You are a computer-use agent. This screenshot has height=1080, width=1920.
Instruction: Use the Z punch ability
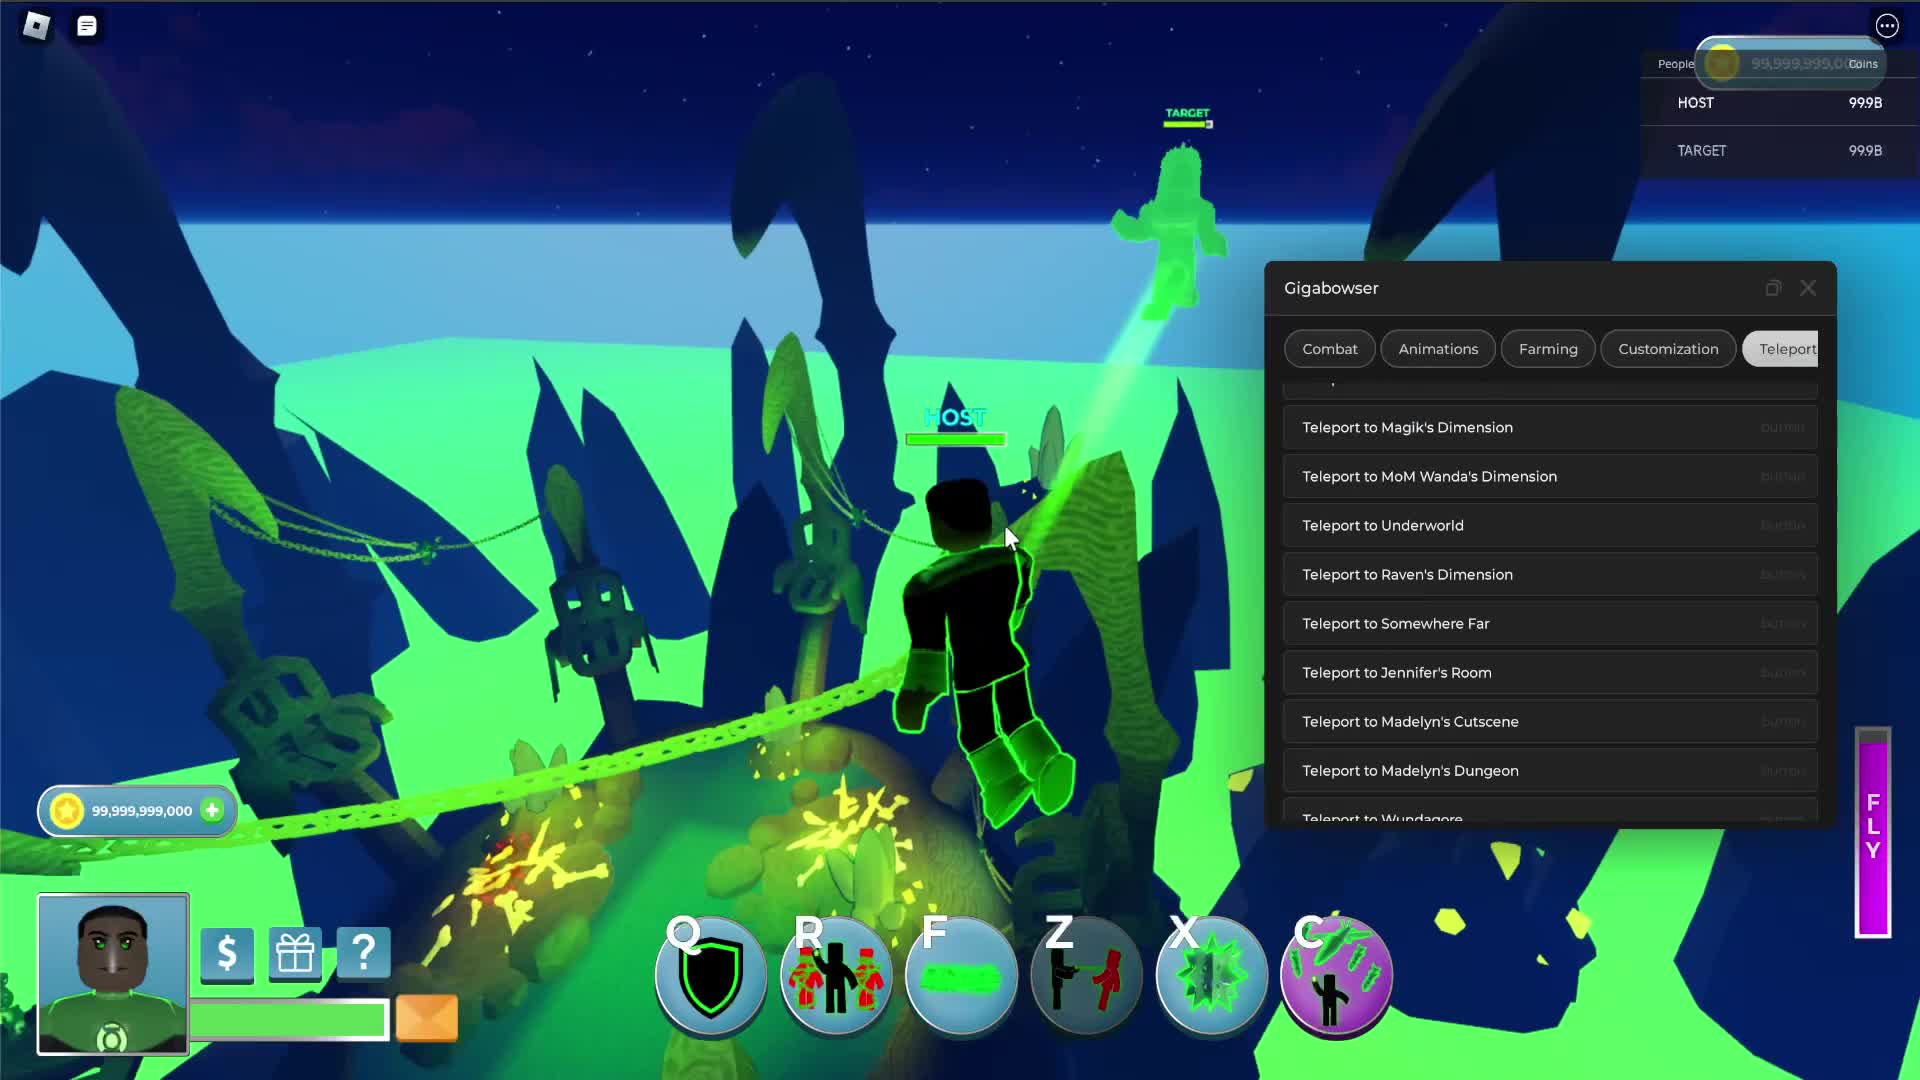click(1086, 975)
